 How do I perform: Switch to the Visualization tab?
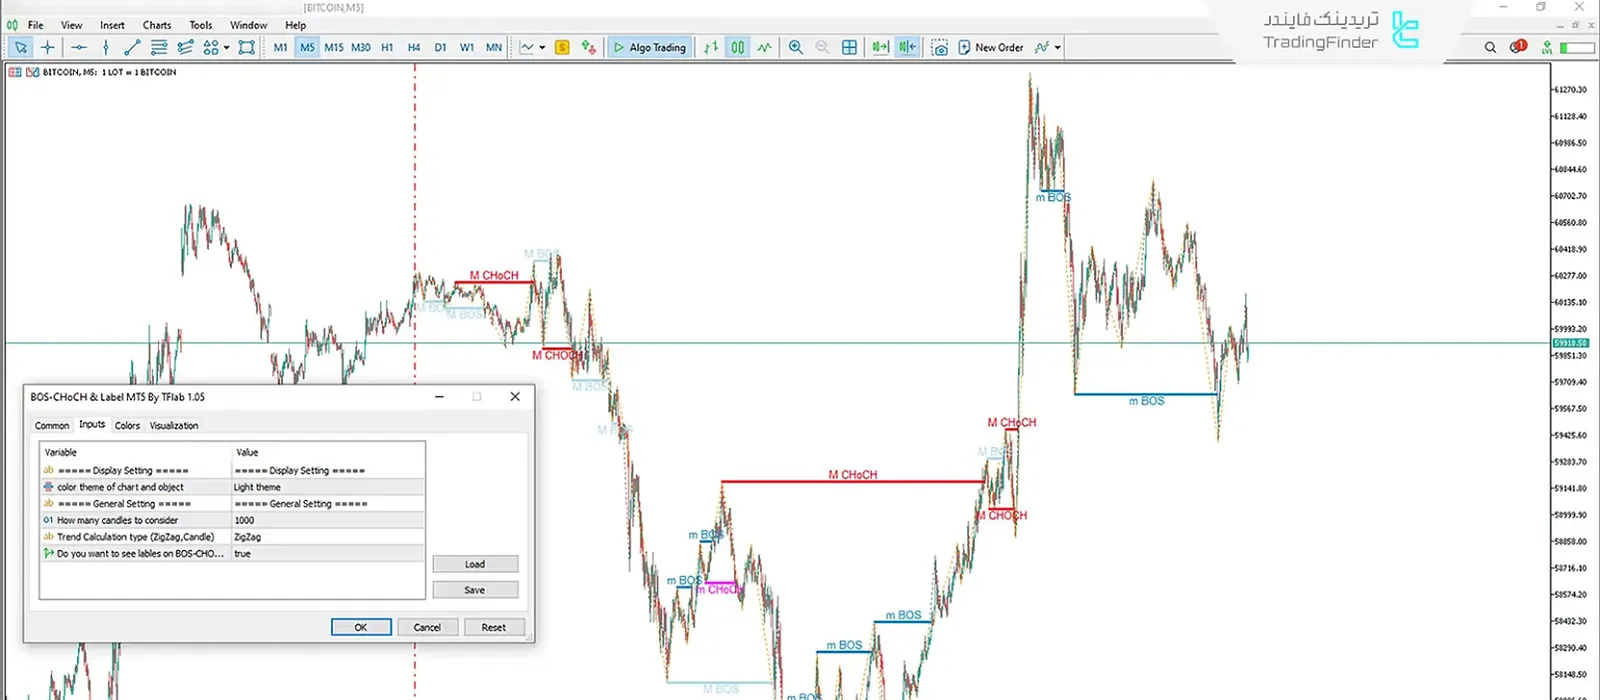click(x=174, y=425)
